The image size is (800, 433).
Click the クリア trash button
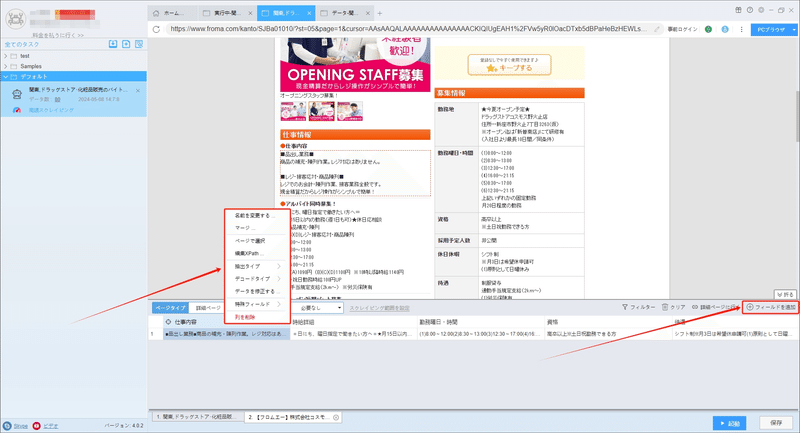click(673, 307)
